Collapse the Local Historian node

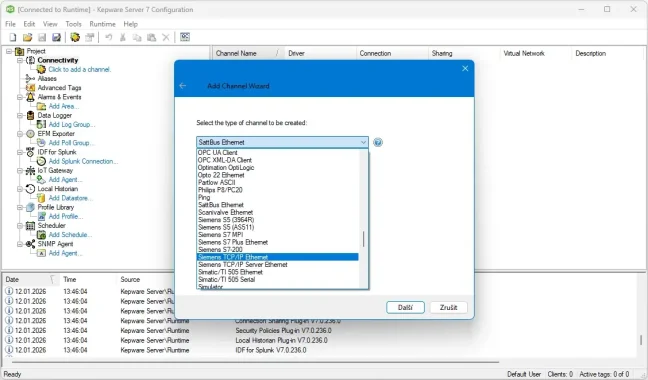pyautogui.click(x=20, y=189)
